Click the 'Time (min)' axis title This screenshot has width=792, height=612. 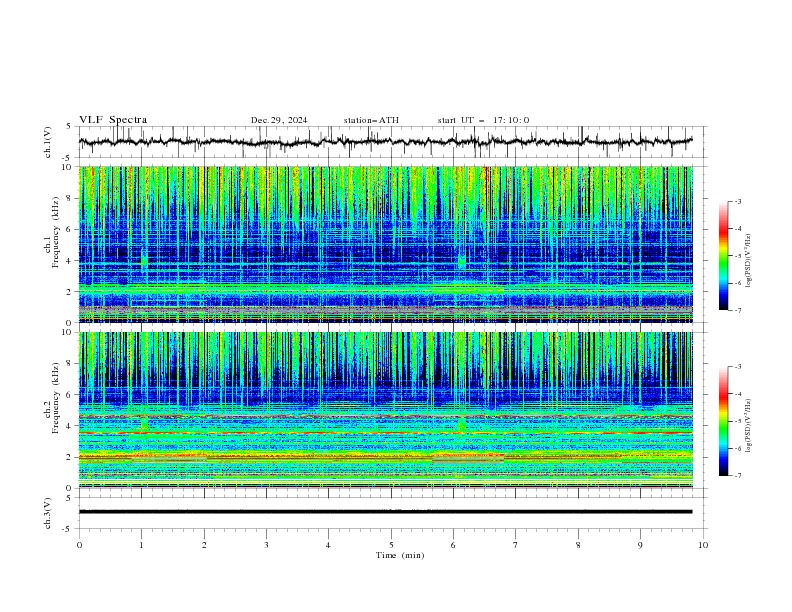pos(400,555)
